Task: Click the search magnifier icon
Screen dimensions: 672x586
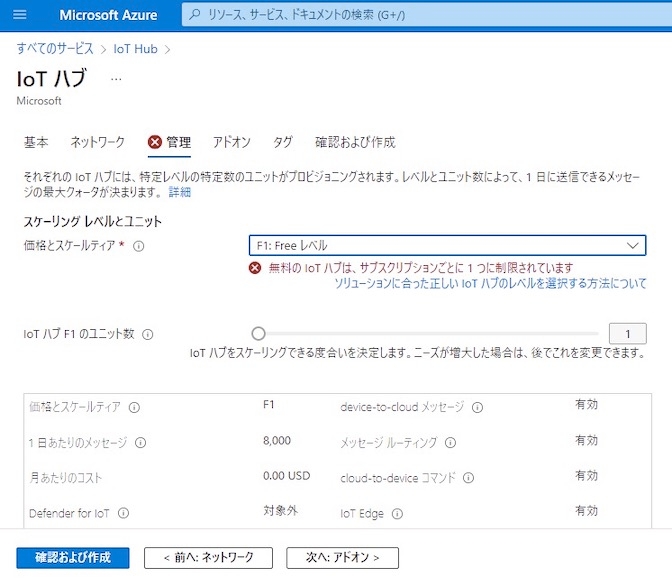Action: click(195, 15)
